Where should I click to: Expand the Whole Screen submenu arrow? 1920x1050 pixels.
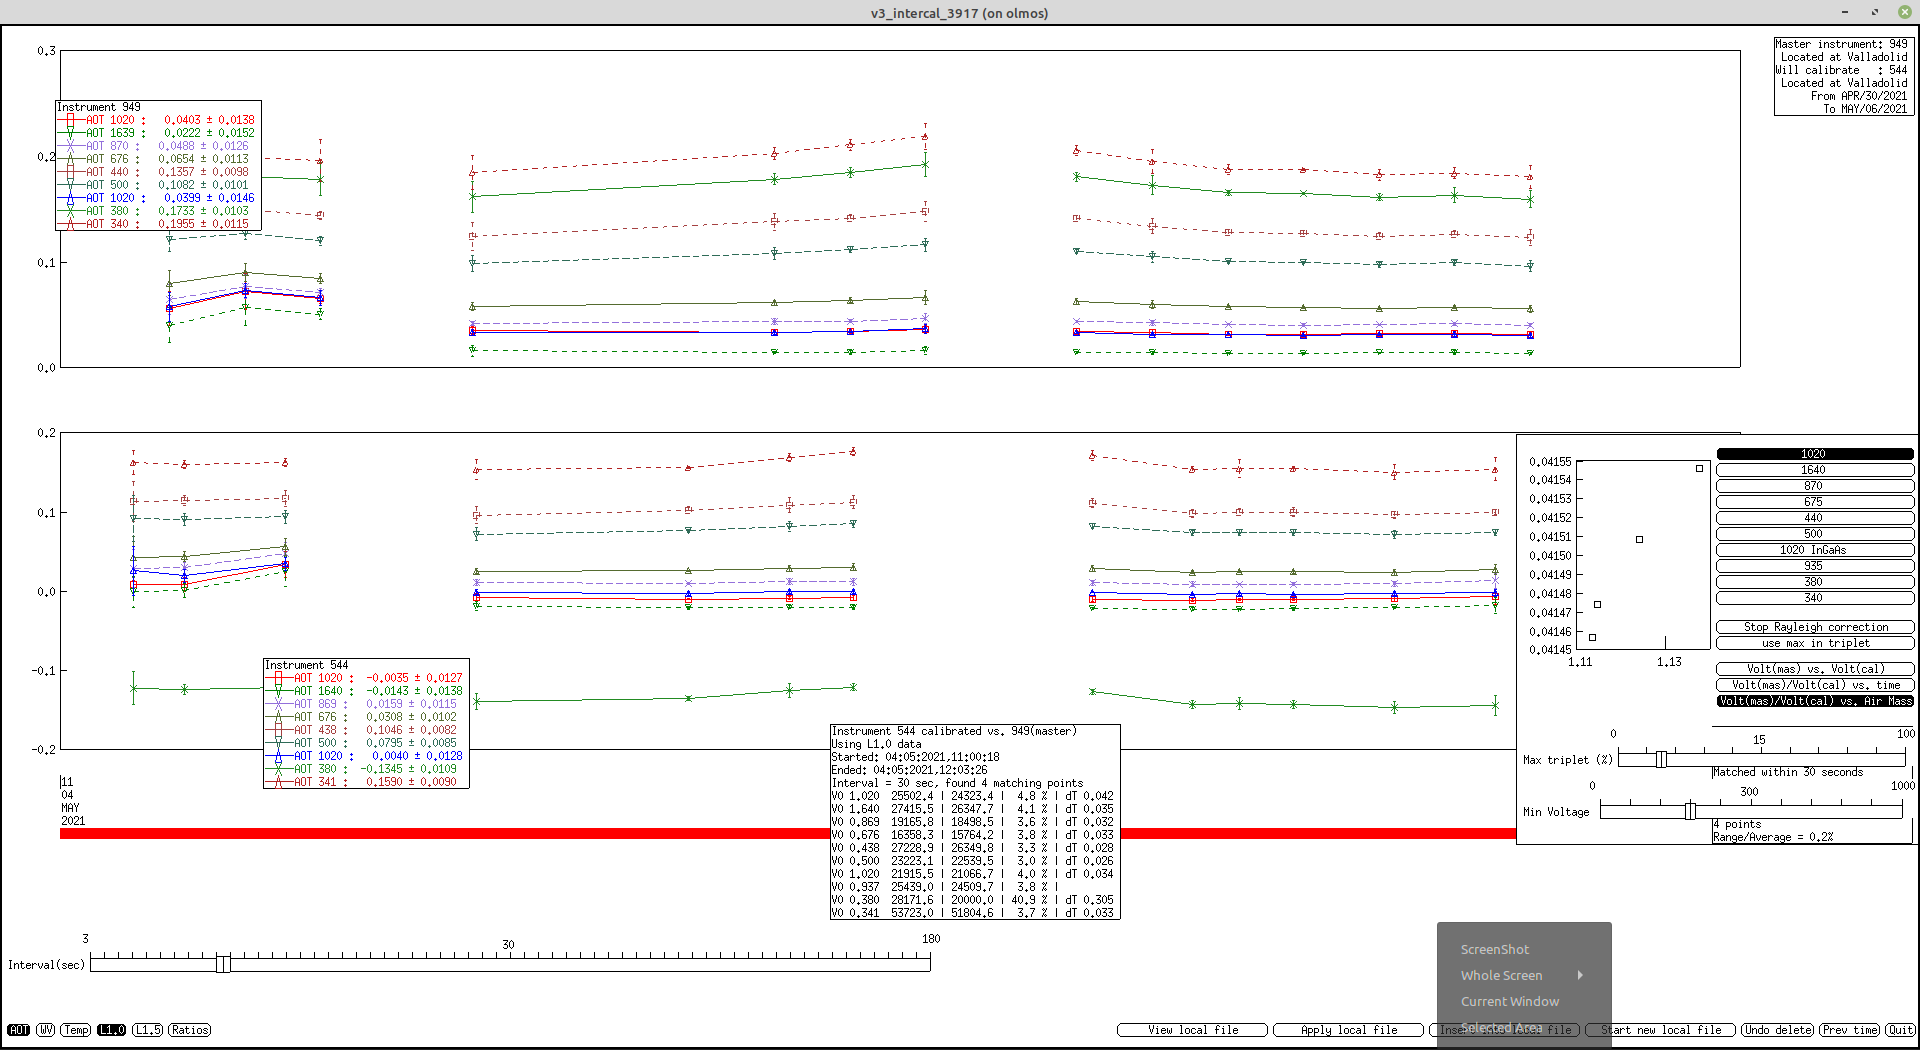pyautogui.click(x=1580, y=975)
